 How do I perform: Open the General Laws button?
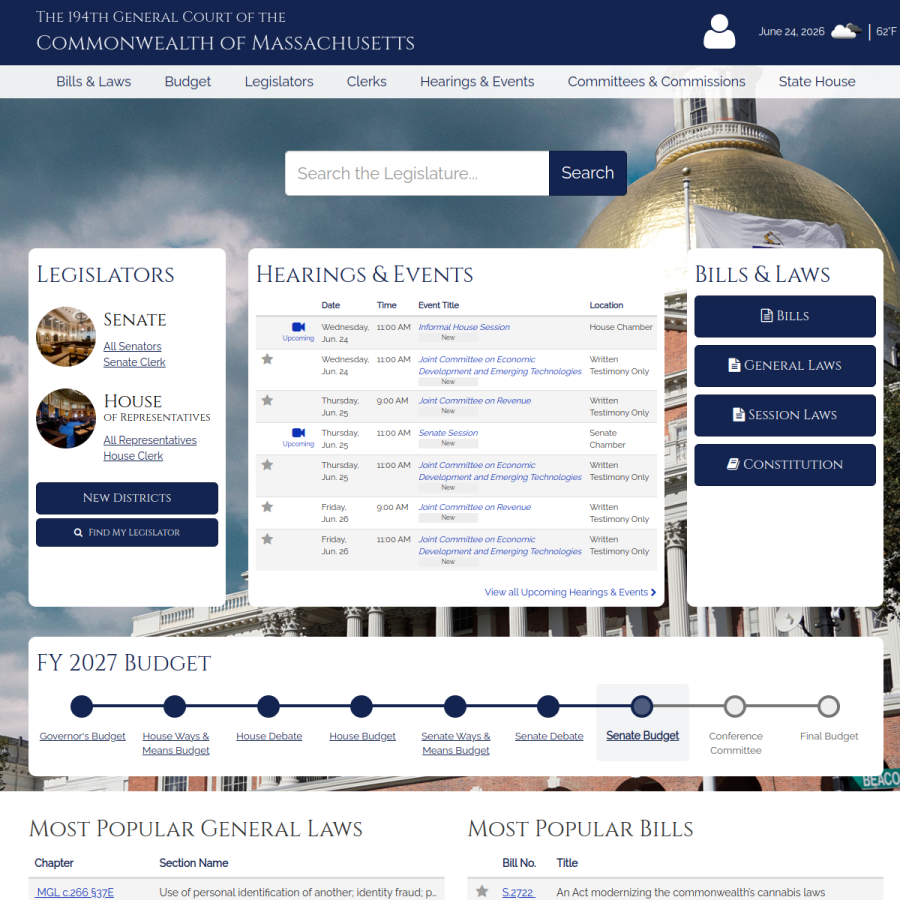[x=785, y=366]
